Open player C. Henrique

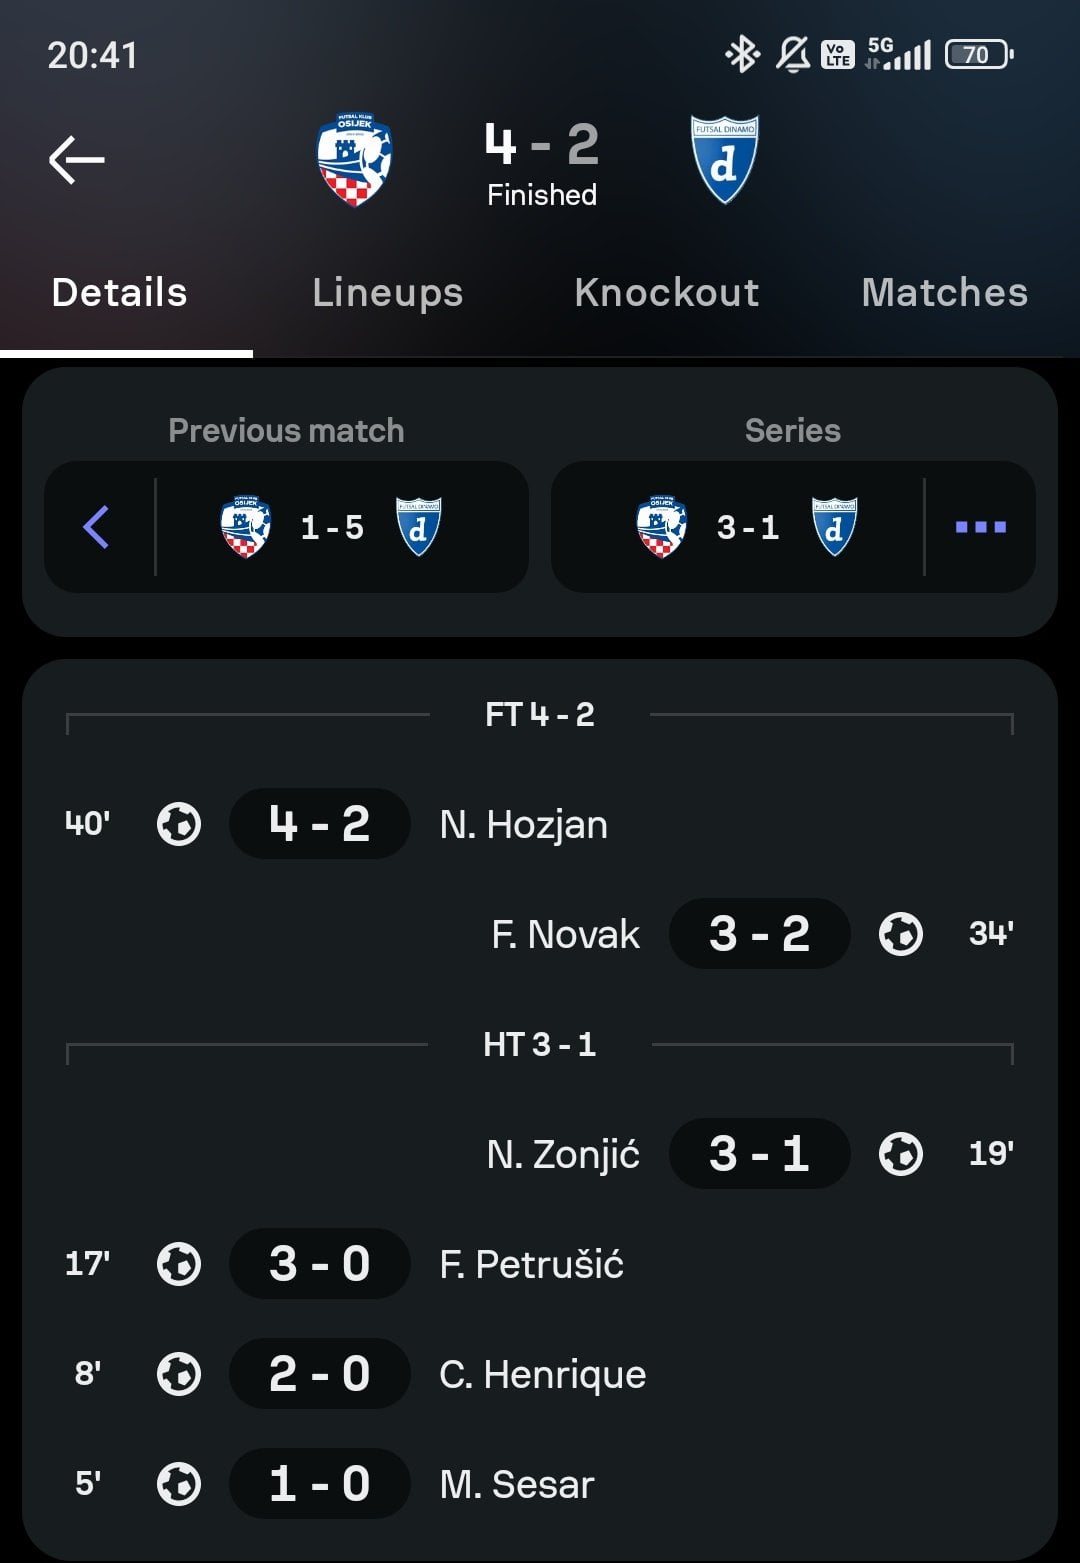[x=543, y=1374]
